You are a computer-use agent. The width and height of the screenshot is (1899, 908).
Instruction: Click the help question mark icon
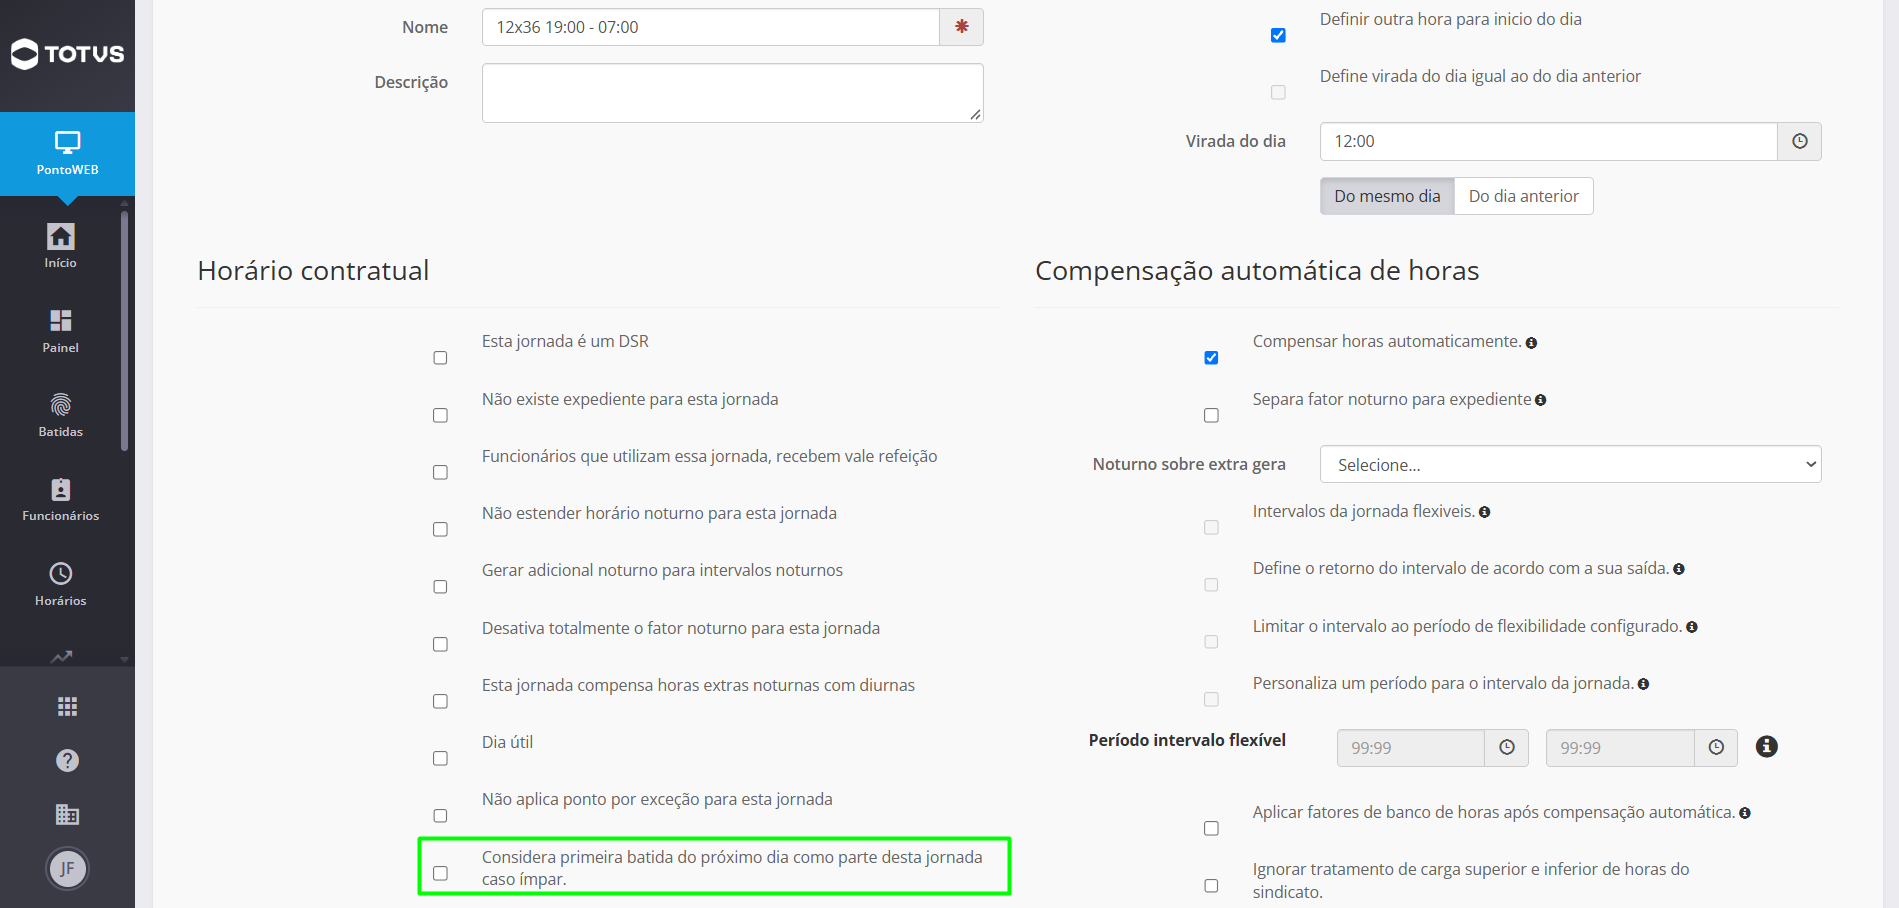tap(67, 761)
